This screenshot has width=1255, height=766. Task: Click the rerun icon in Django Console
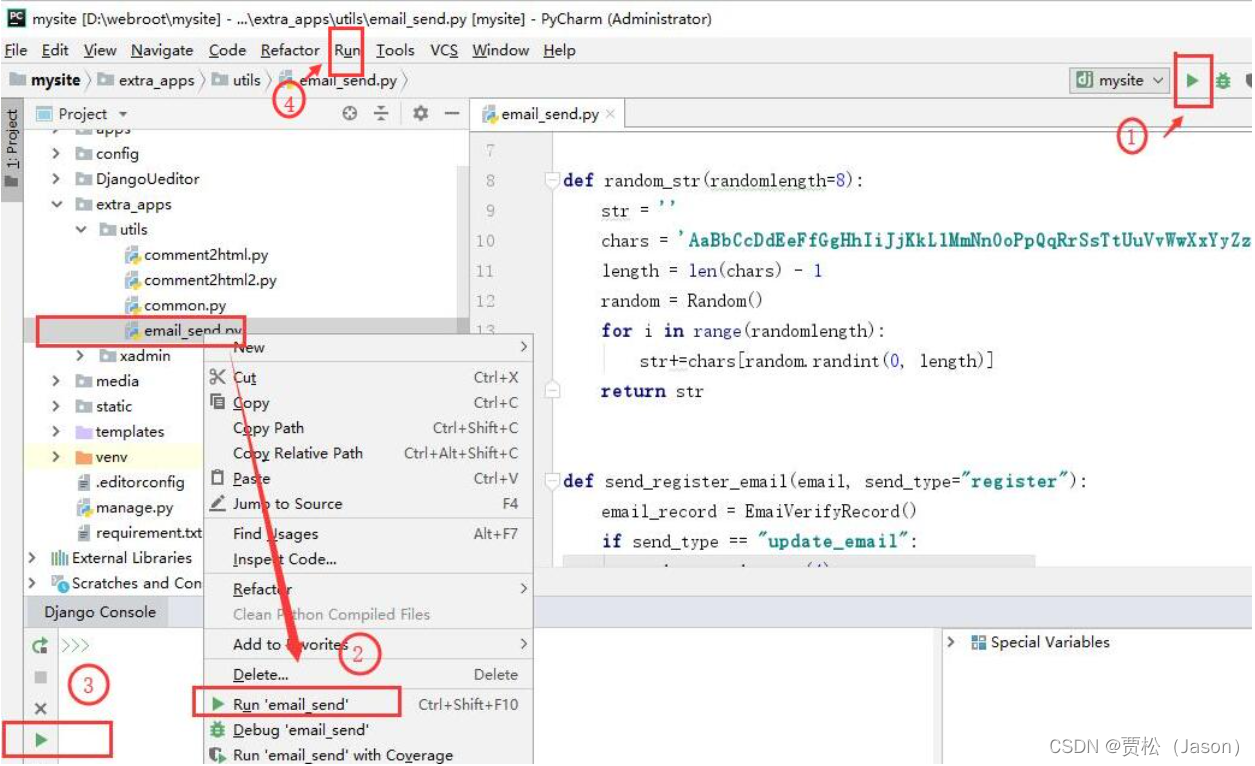pyautogui.click(x=40, y=646)
